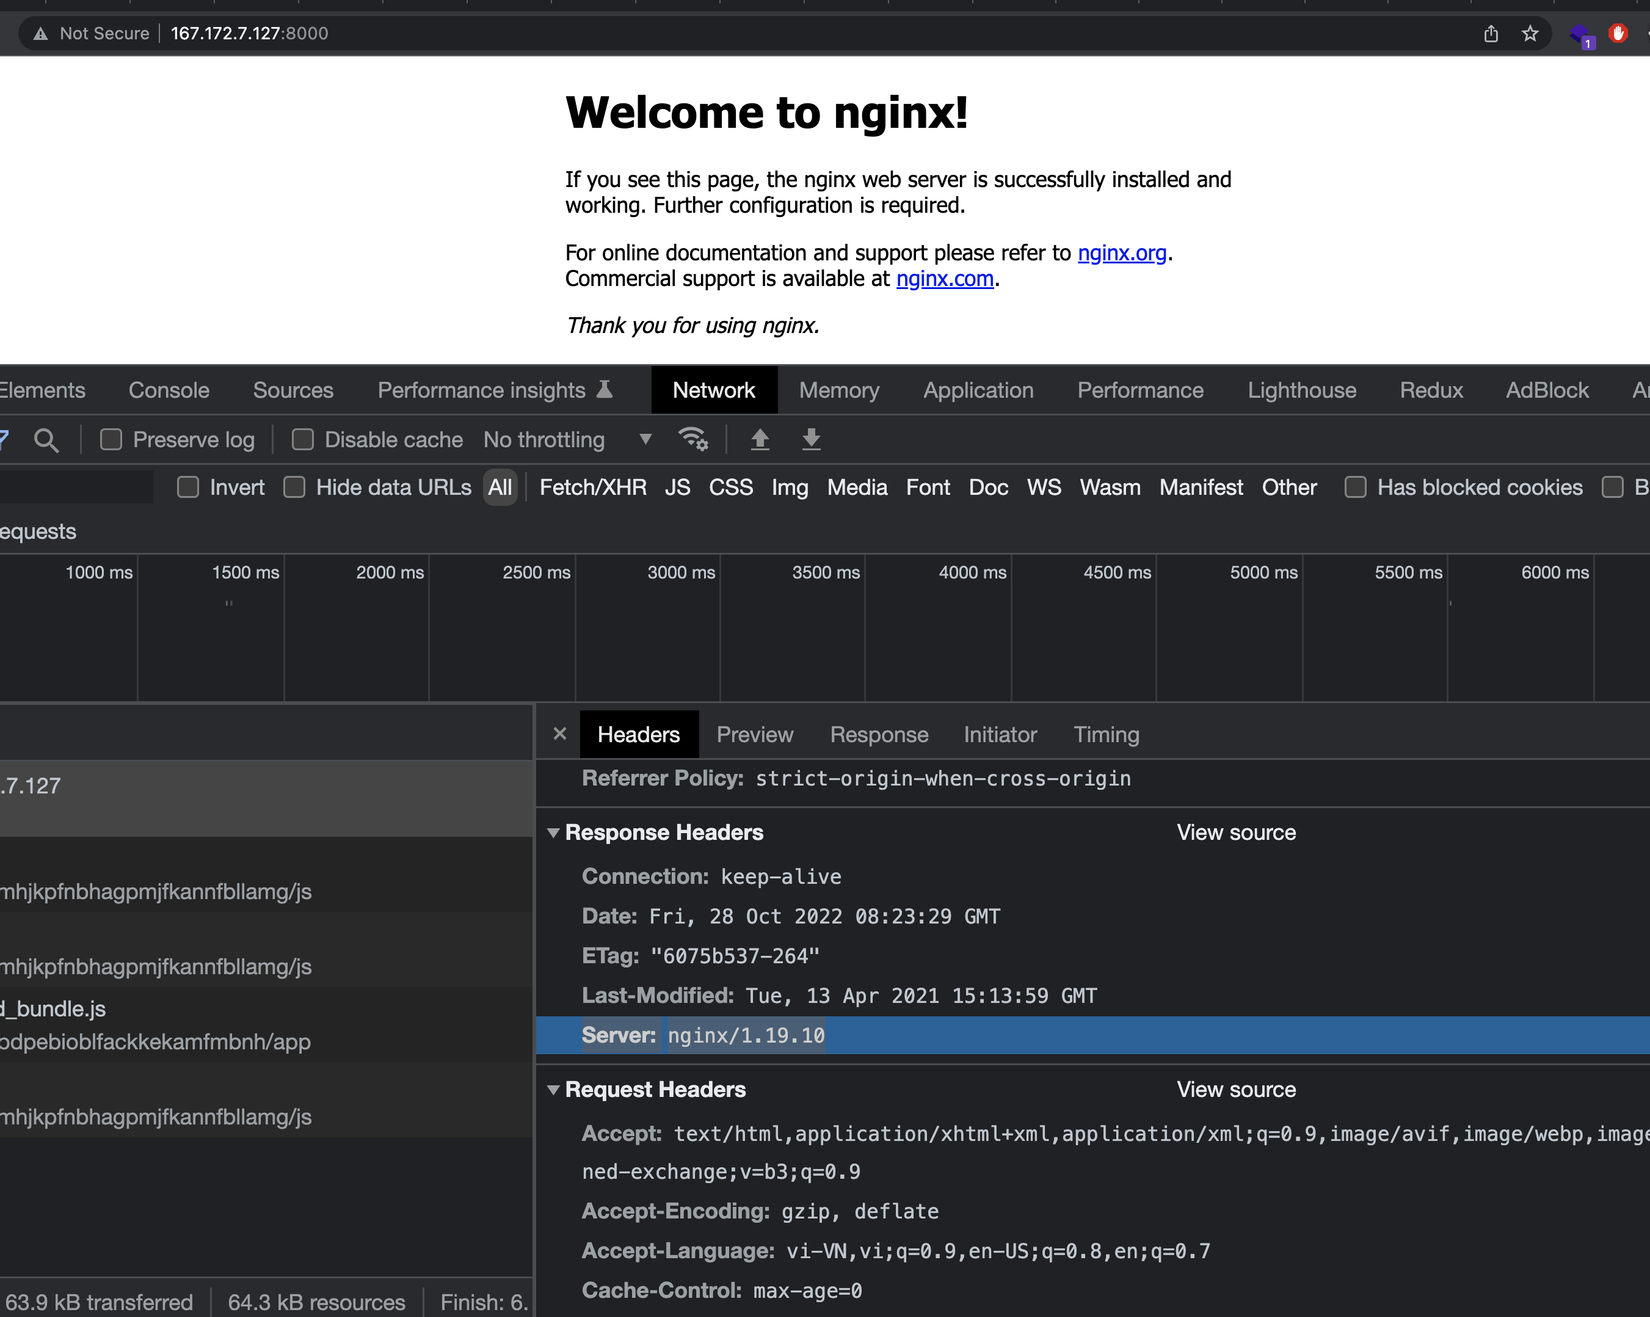Toggle the Hide data URLs checkbox
1650x1317 pixels.
(x=295, y=487)
